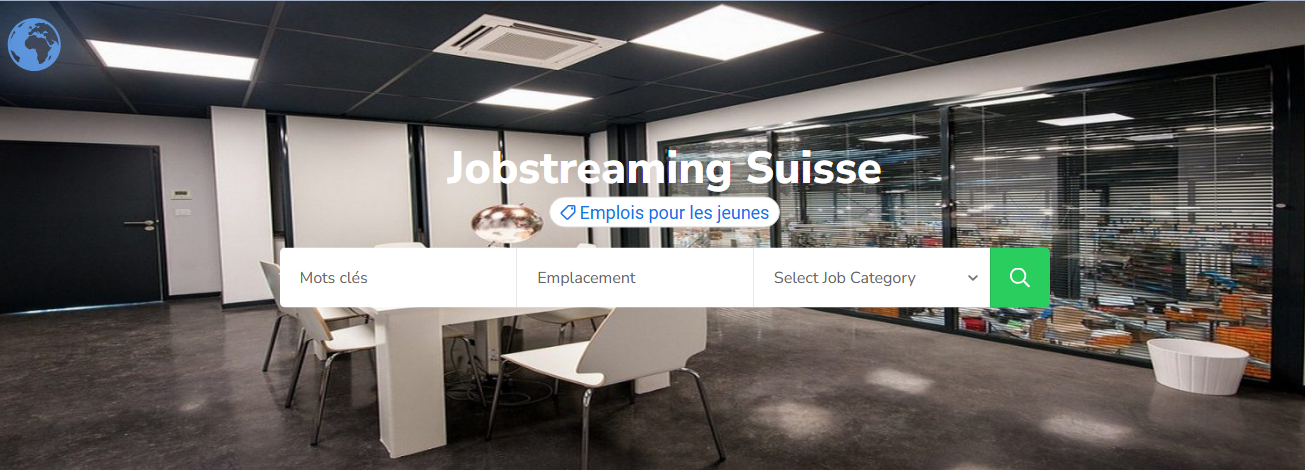Click the Jobstreaming Suisse heading
Image resolution: width=1305 pixels, height=470 pixels.
click(664, 168)
